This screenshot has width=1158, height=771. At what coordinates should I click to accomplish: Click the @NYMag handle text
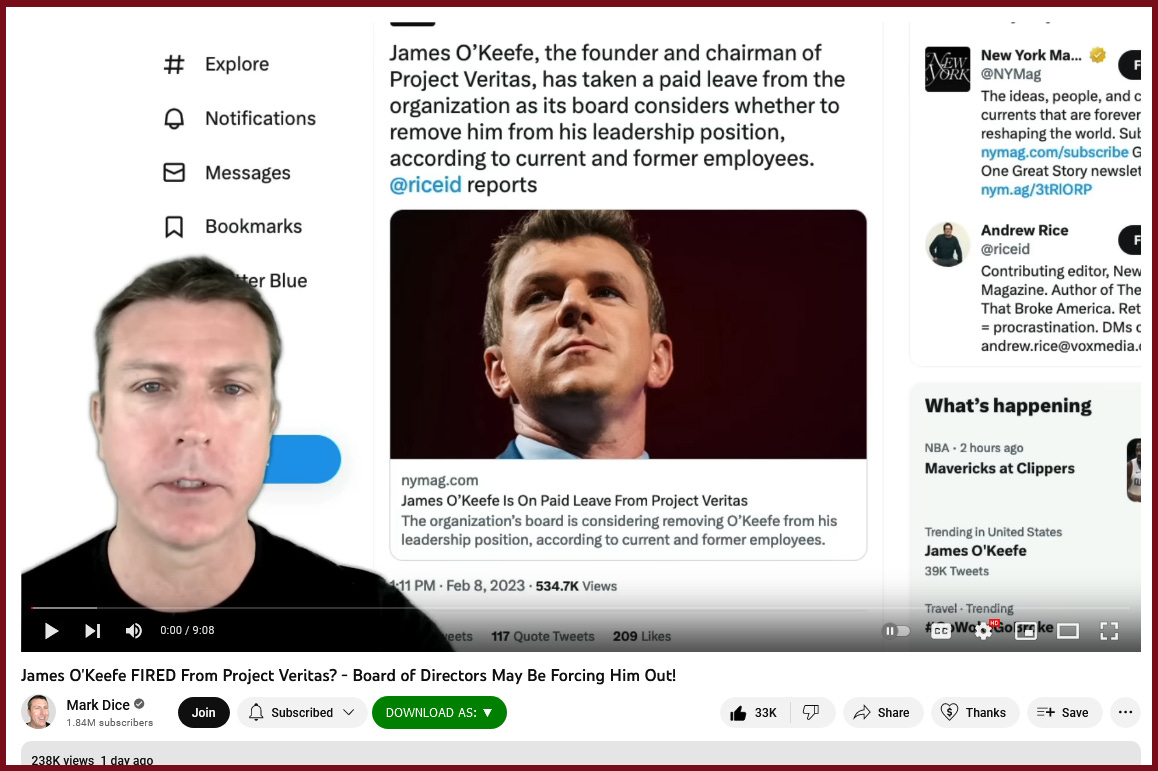pos(1011,74)
